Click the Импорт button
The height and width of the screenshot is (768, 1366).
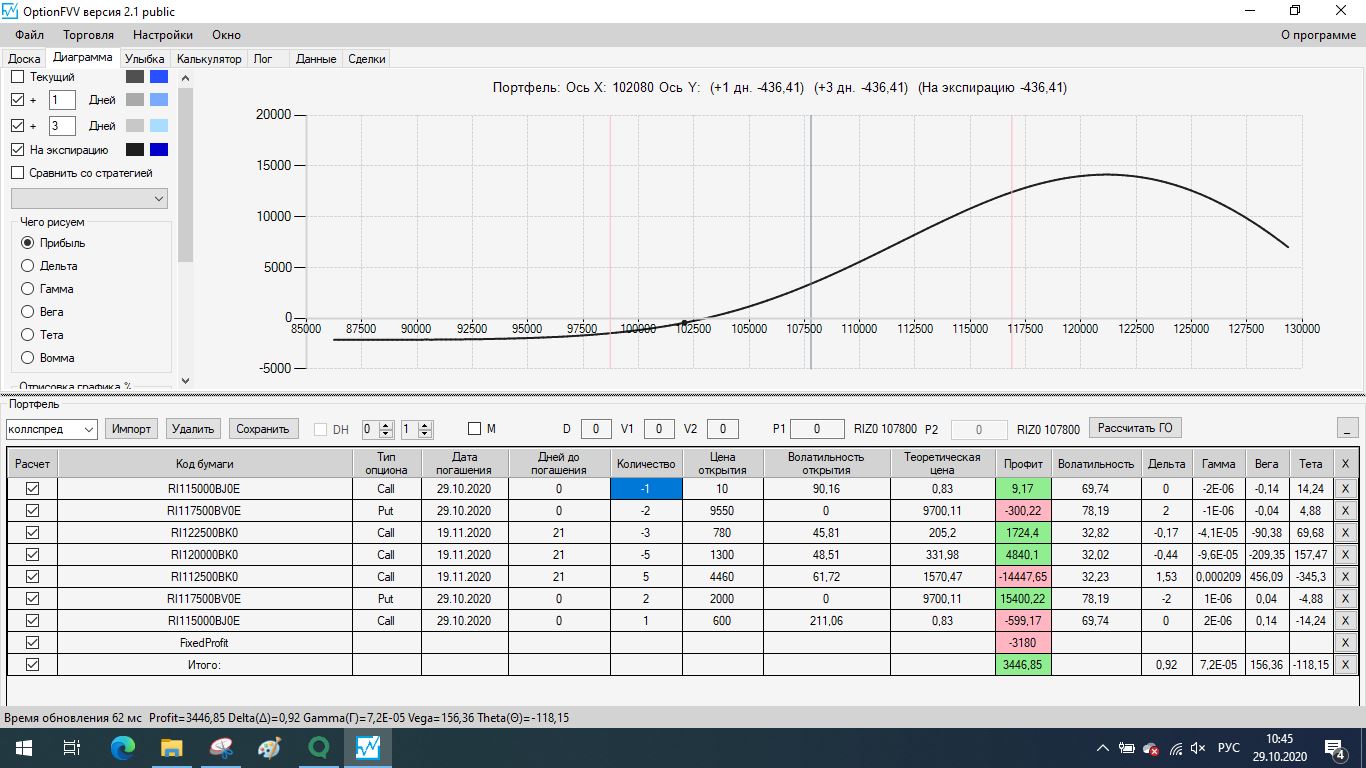click(x=132, y=429)
